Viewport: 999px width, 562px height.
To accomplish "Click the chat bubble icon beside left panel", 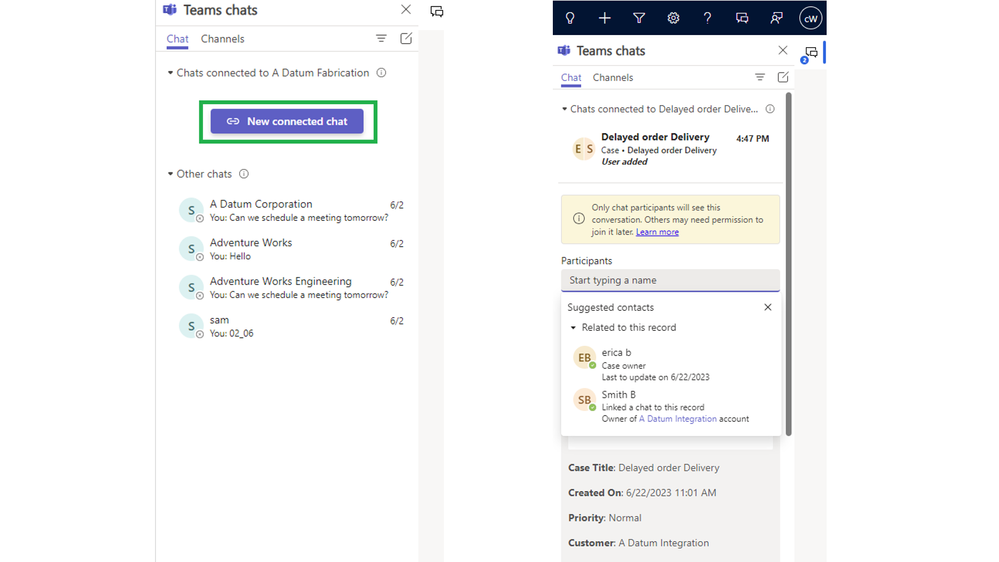I will click(x=436, y=11).
